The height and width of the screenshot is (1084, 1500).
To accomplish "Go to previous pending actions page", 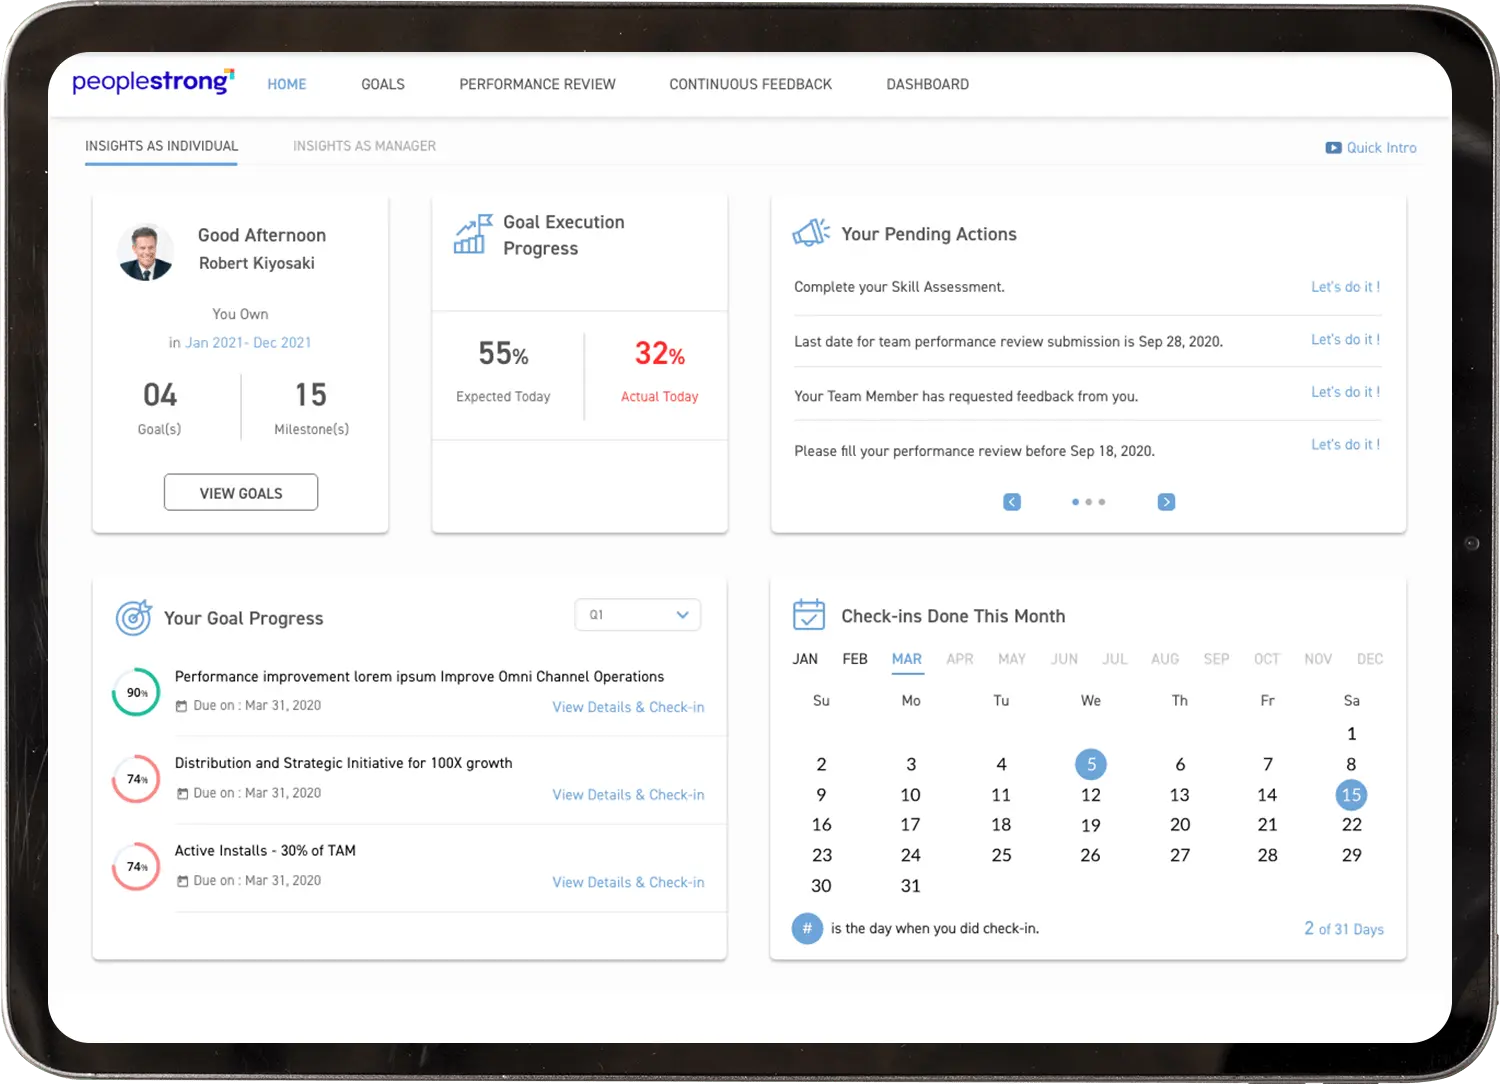I will coord(1012,502).
